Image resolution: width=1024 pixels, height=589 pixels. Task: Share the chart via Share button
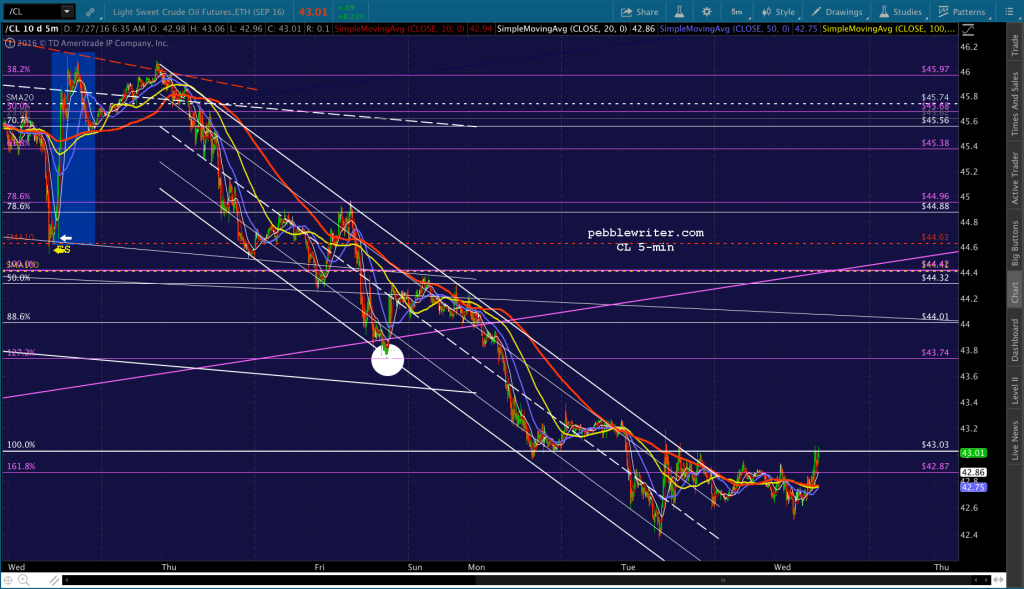[x=639, y=12]
